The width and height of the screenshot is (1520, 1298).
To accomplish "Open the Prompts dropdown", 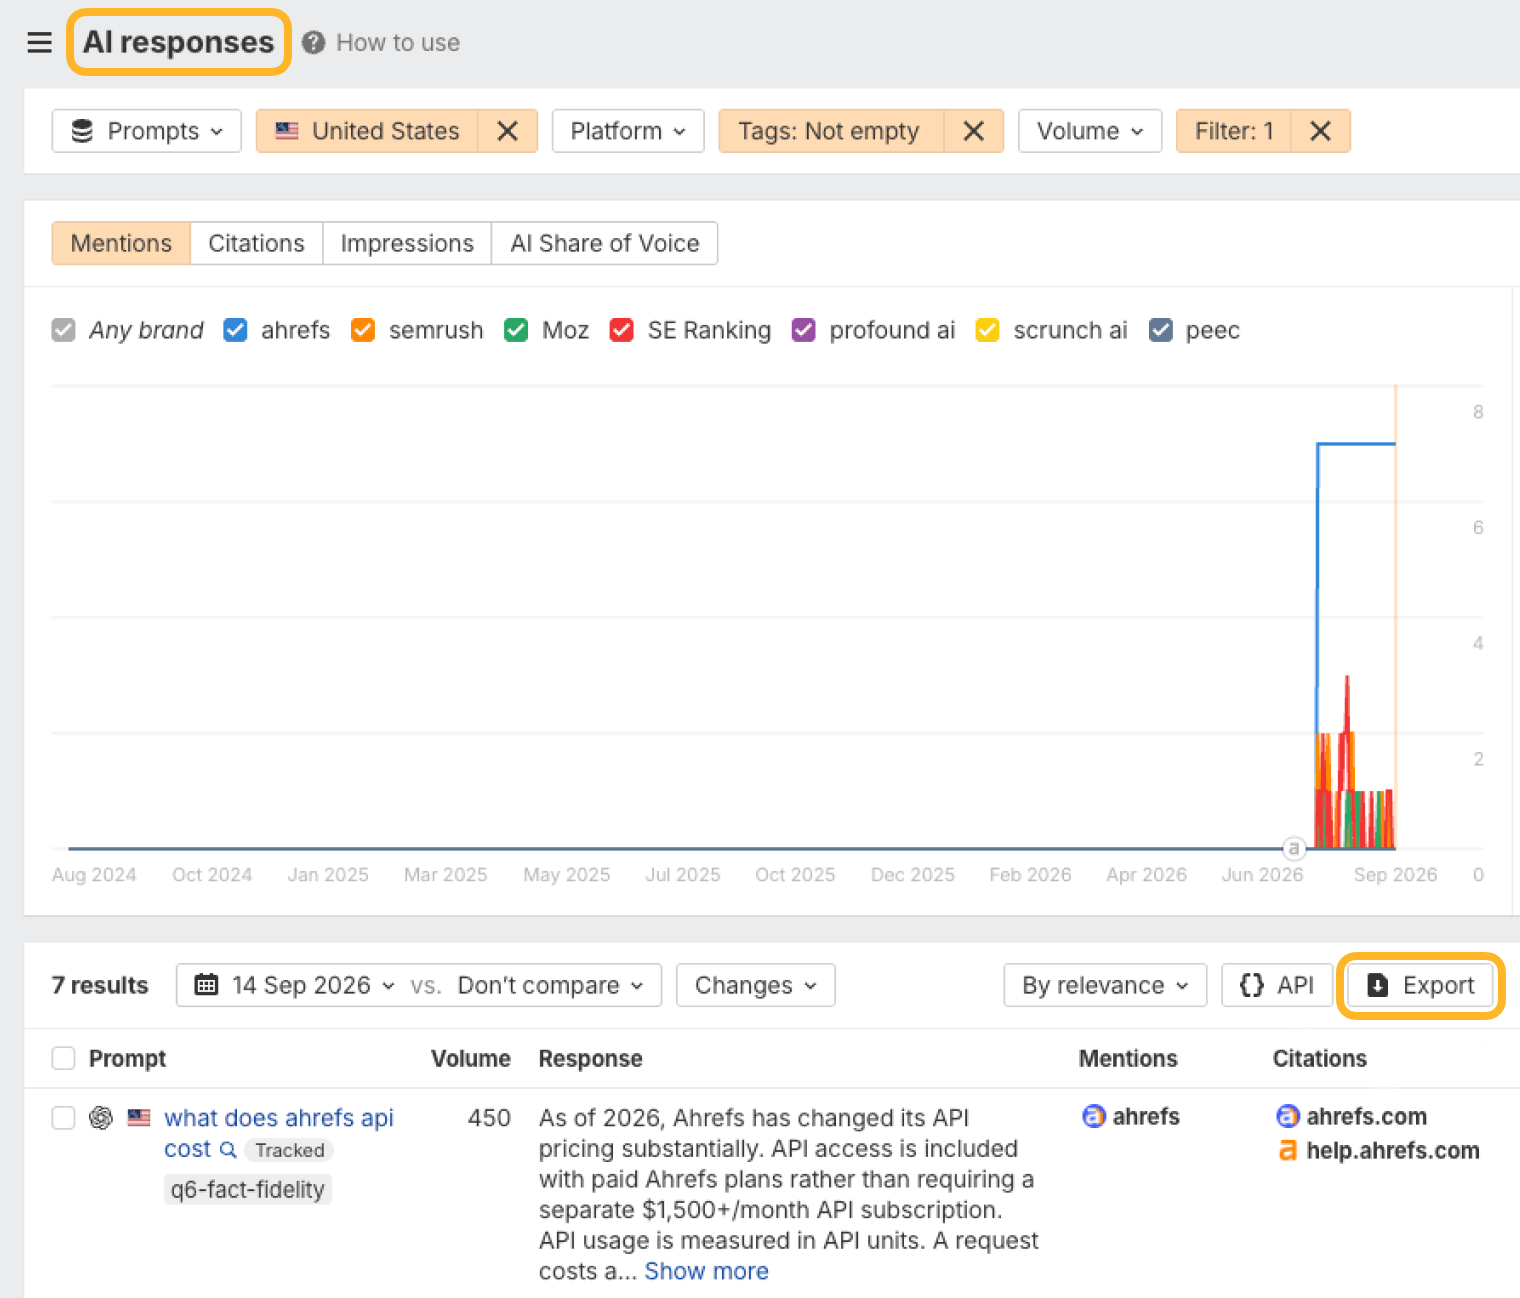I will [147, 131].
